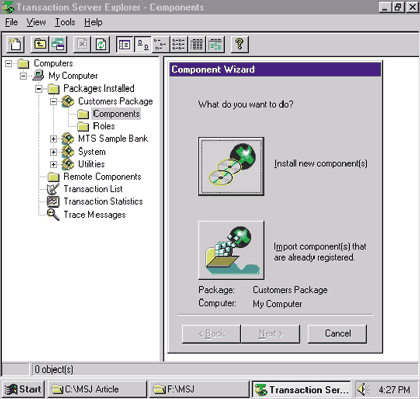Screen dimensions: 420x399
Task: Click "Customers Package" value in the wizard
Action: [x=290, y=290]
